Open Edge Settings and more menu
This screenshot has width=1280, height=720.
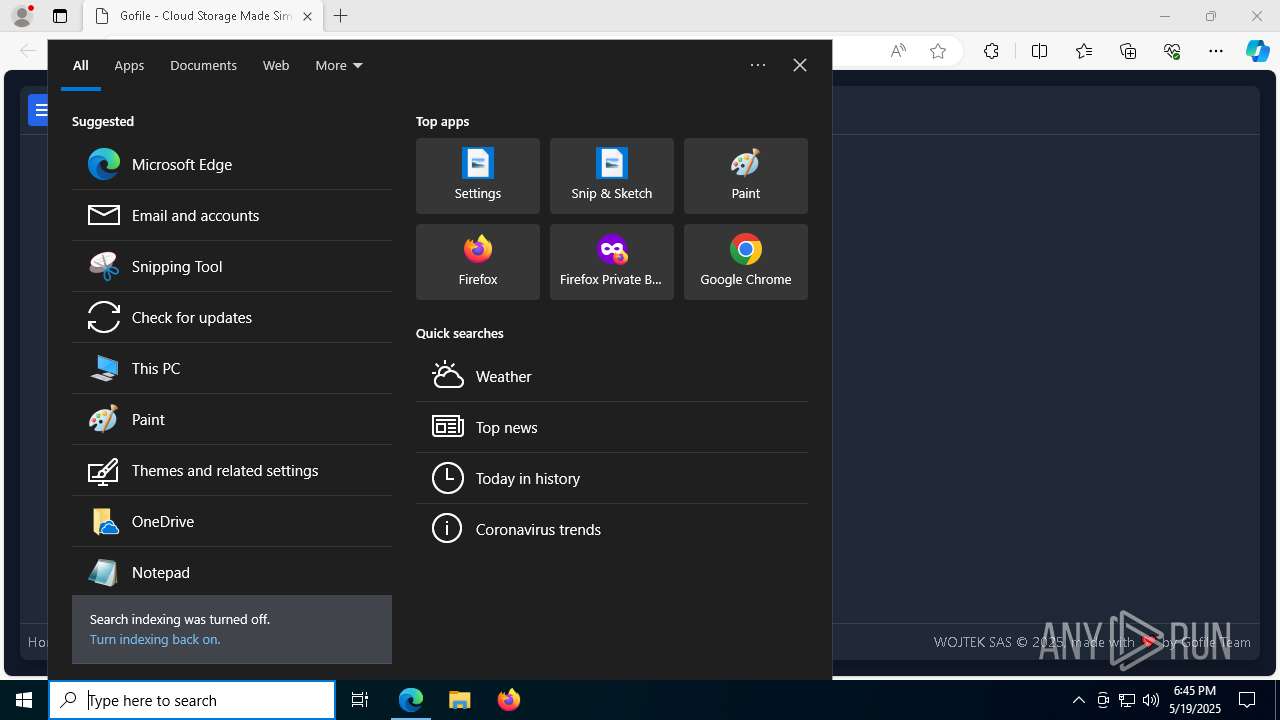pos(1216,51)
